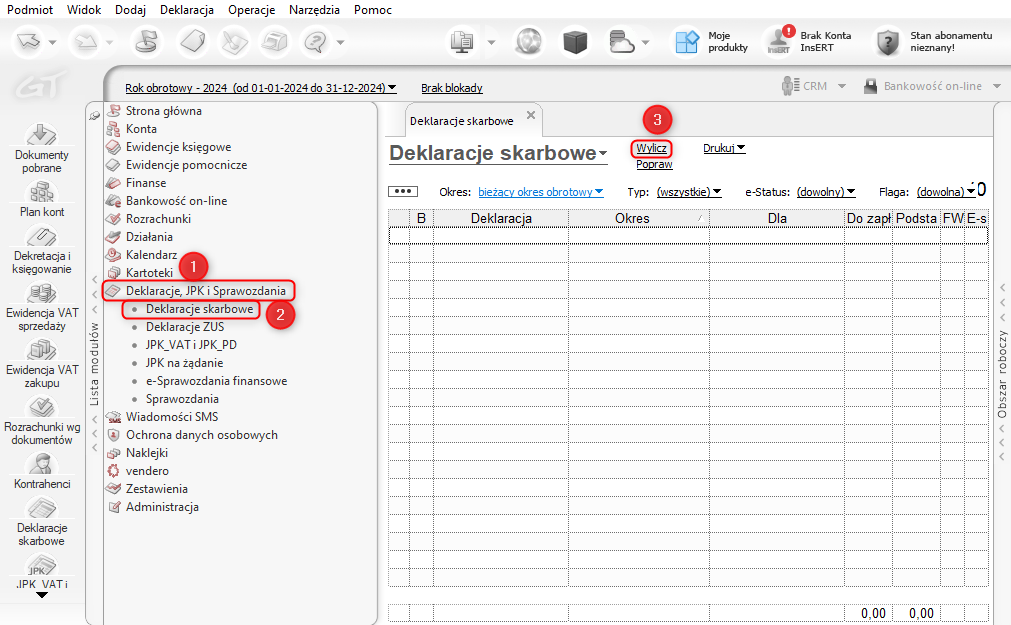Open Ewidencja VAT zakupu sidebar shortcut
1011x625 pixels.
41,364
